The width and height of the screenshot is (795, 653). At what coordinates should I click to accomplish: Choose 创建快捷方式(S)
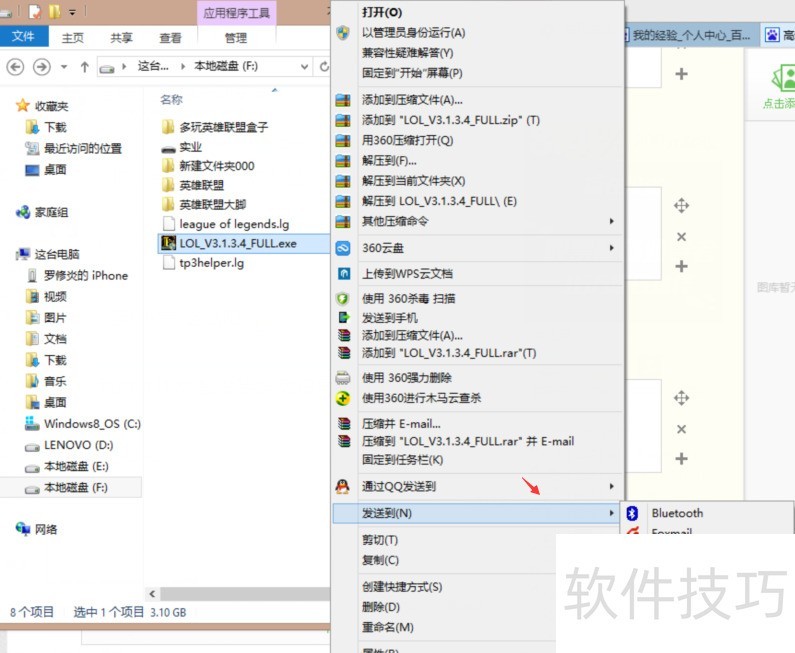click(x=402, y=587)
